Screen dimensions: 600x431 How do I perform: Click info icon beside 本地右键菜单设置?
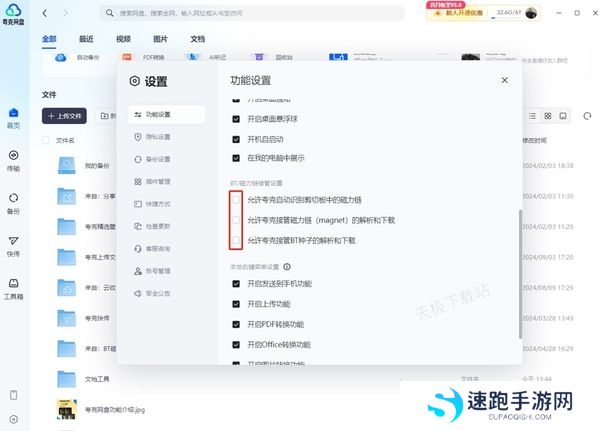pos(287,267)
